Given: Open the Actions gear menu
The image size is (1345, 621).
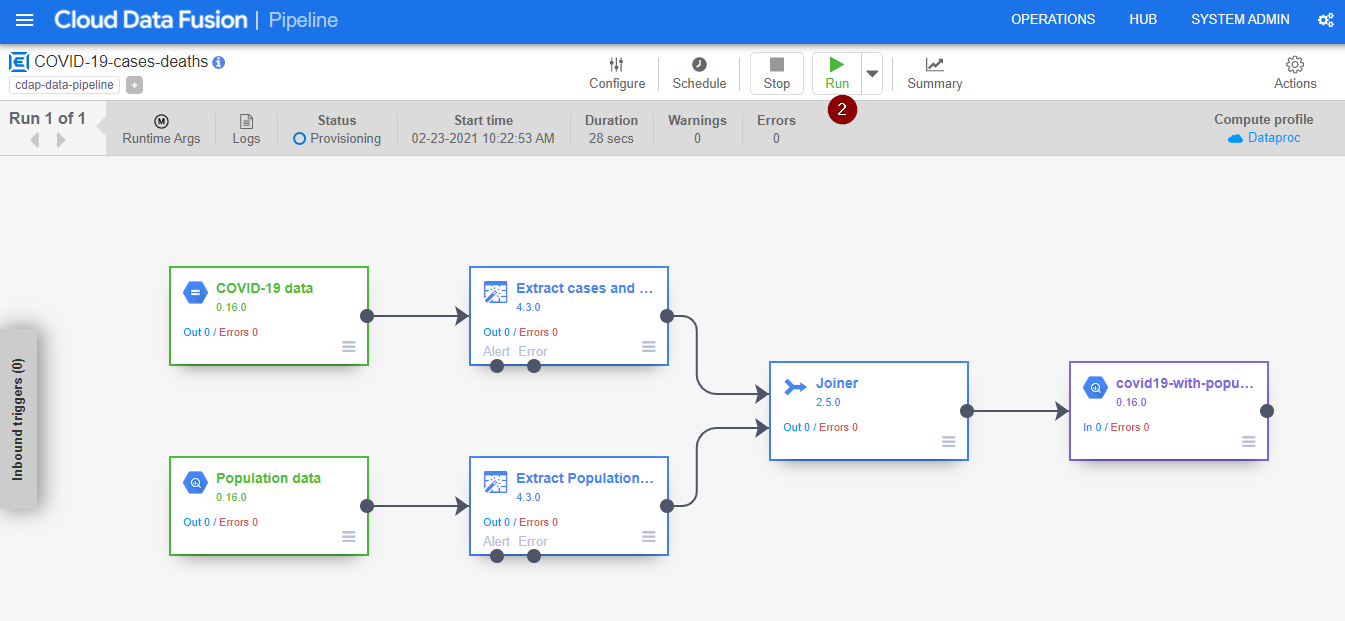Looking at the screenshot, I should pyautogui.click(x=1295, y=73).
